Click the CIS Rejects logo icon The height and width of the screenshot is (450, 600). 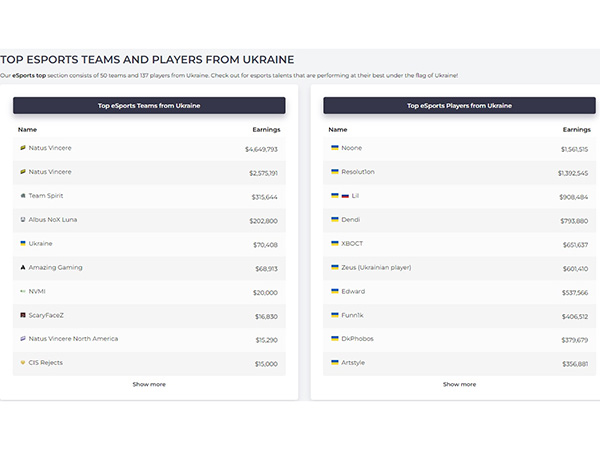pos(23,362)
